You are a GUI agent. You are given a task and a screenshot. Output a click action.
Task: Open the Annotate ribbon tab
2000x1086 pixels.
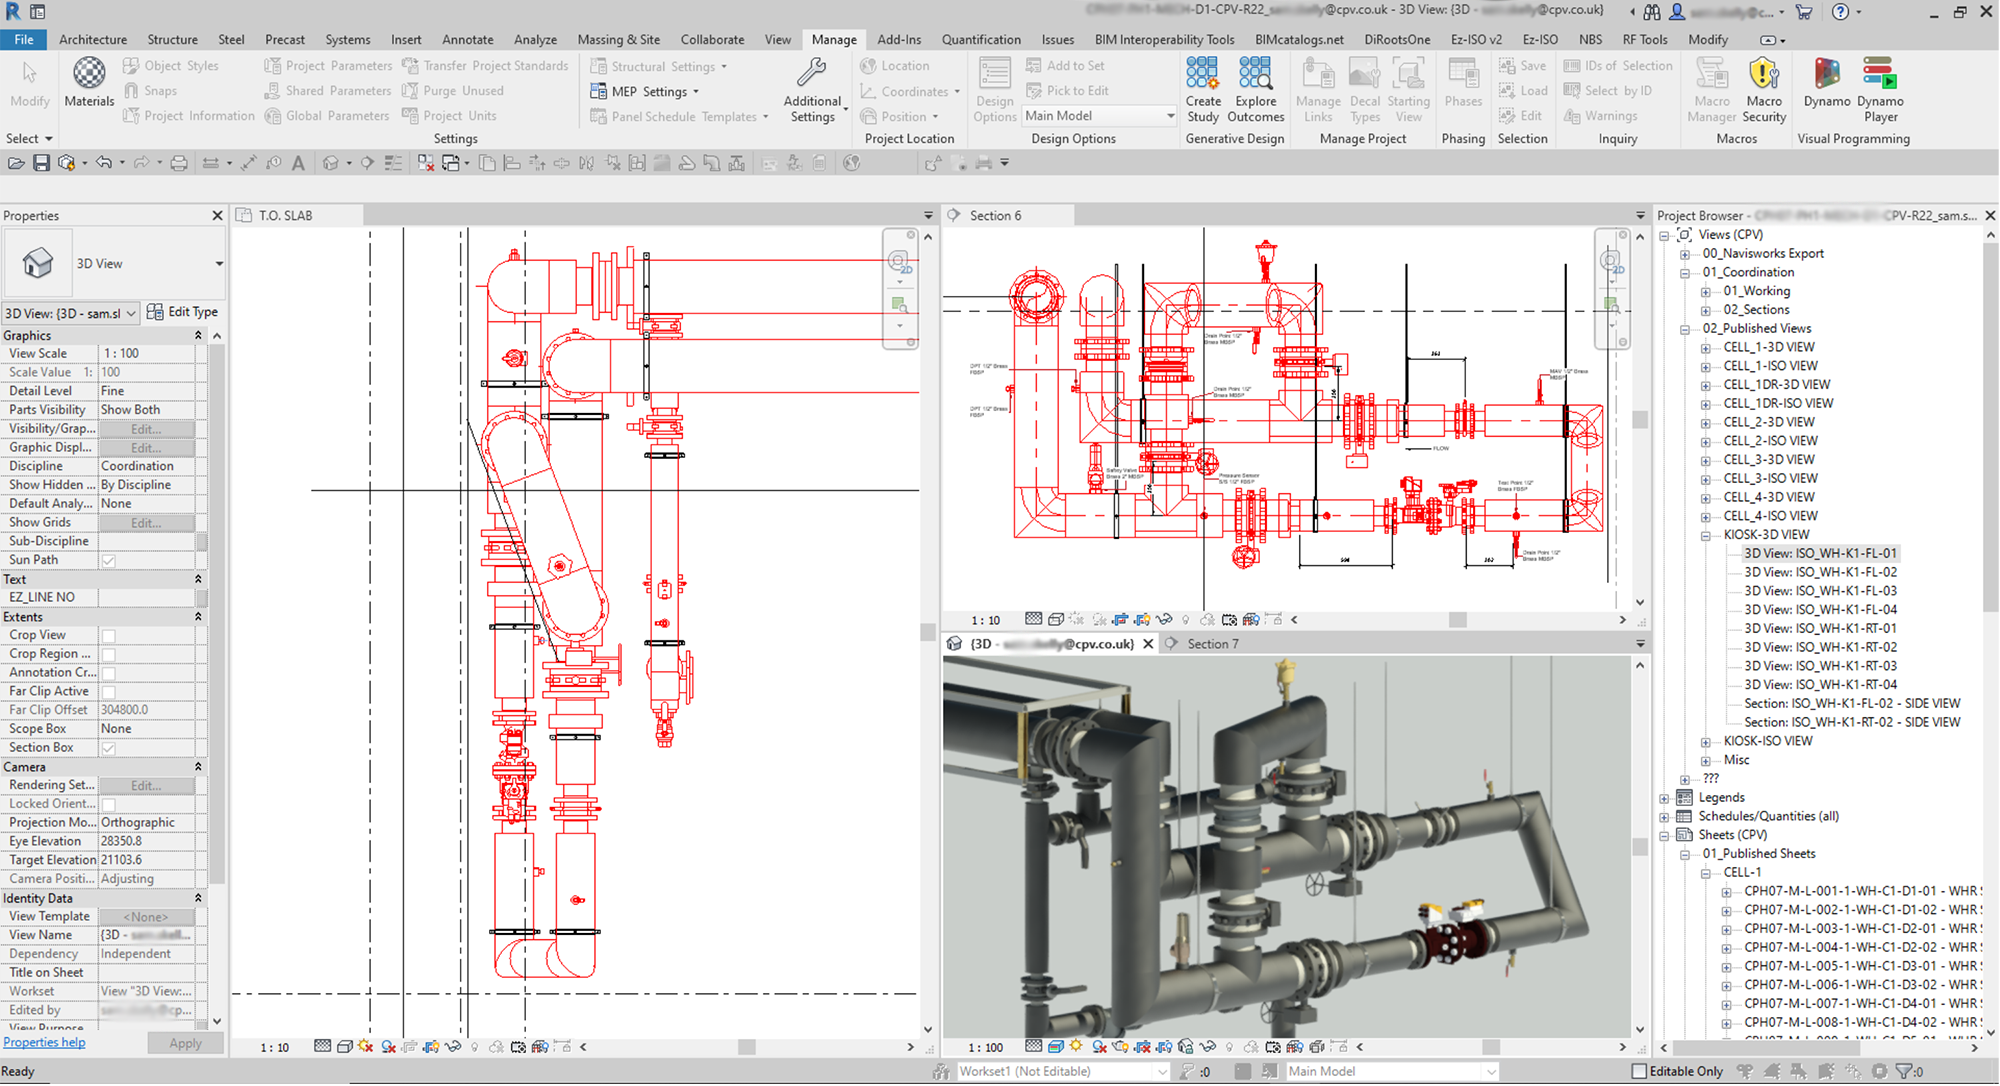(468, 40)
